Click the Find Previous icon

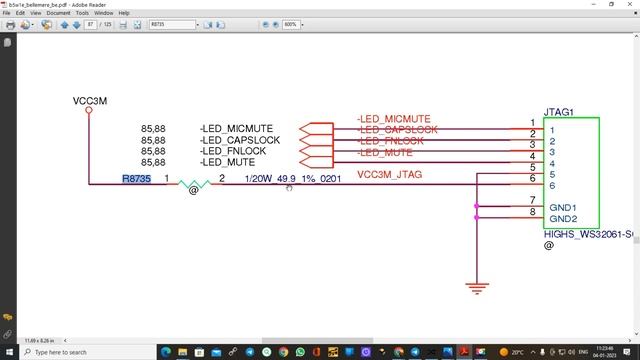pyautogui.click(x=208, y=25)
